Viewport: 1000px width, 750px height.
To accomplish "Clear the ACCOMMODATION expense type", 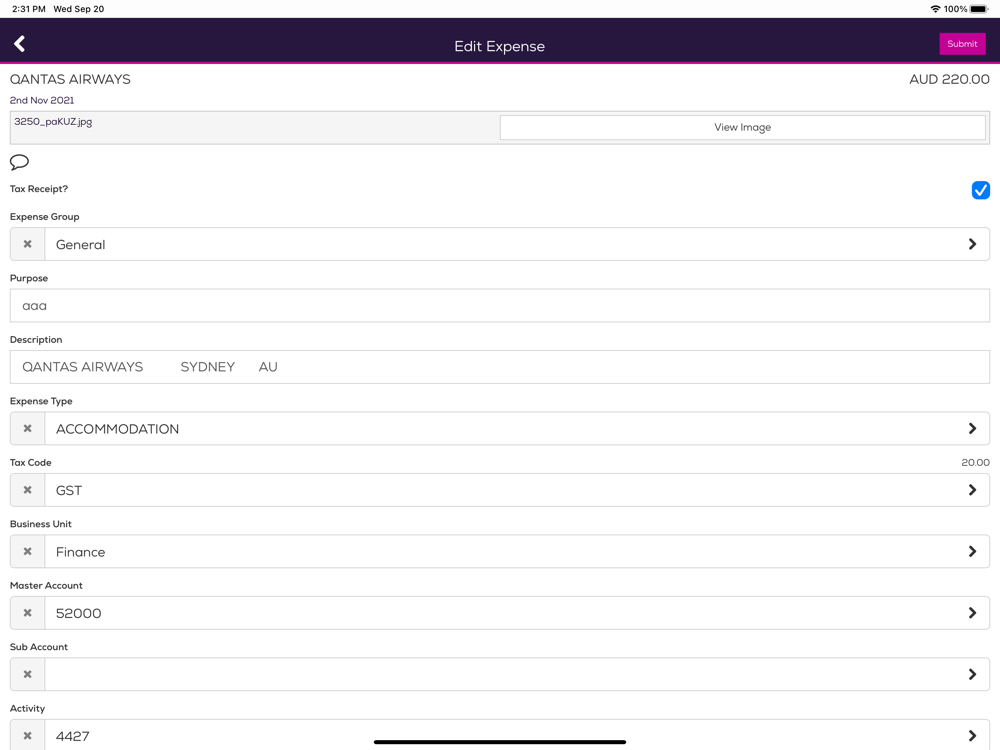I will coord(27,429).
